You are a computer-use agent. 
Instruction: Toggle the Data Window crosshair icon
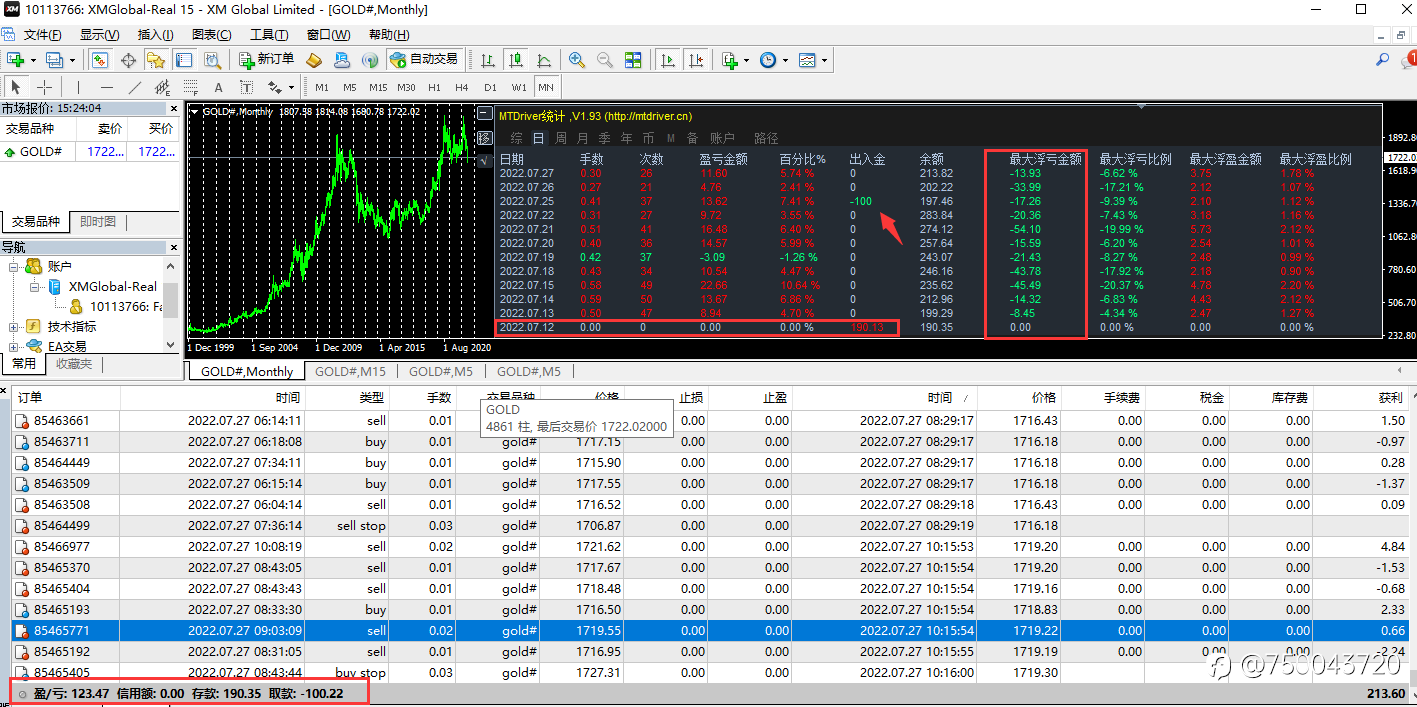128,60
